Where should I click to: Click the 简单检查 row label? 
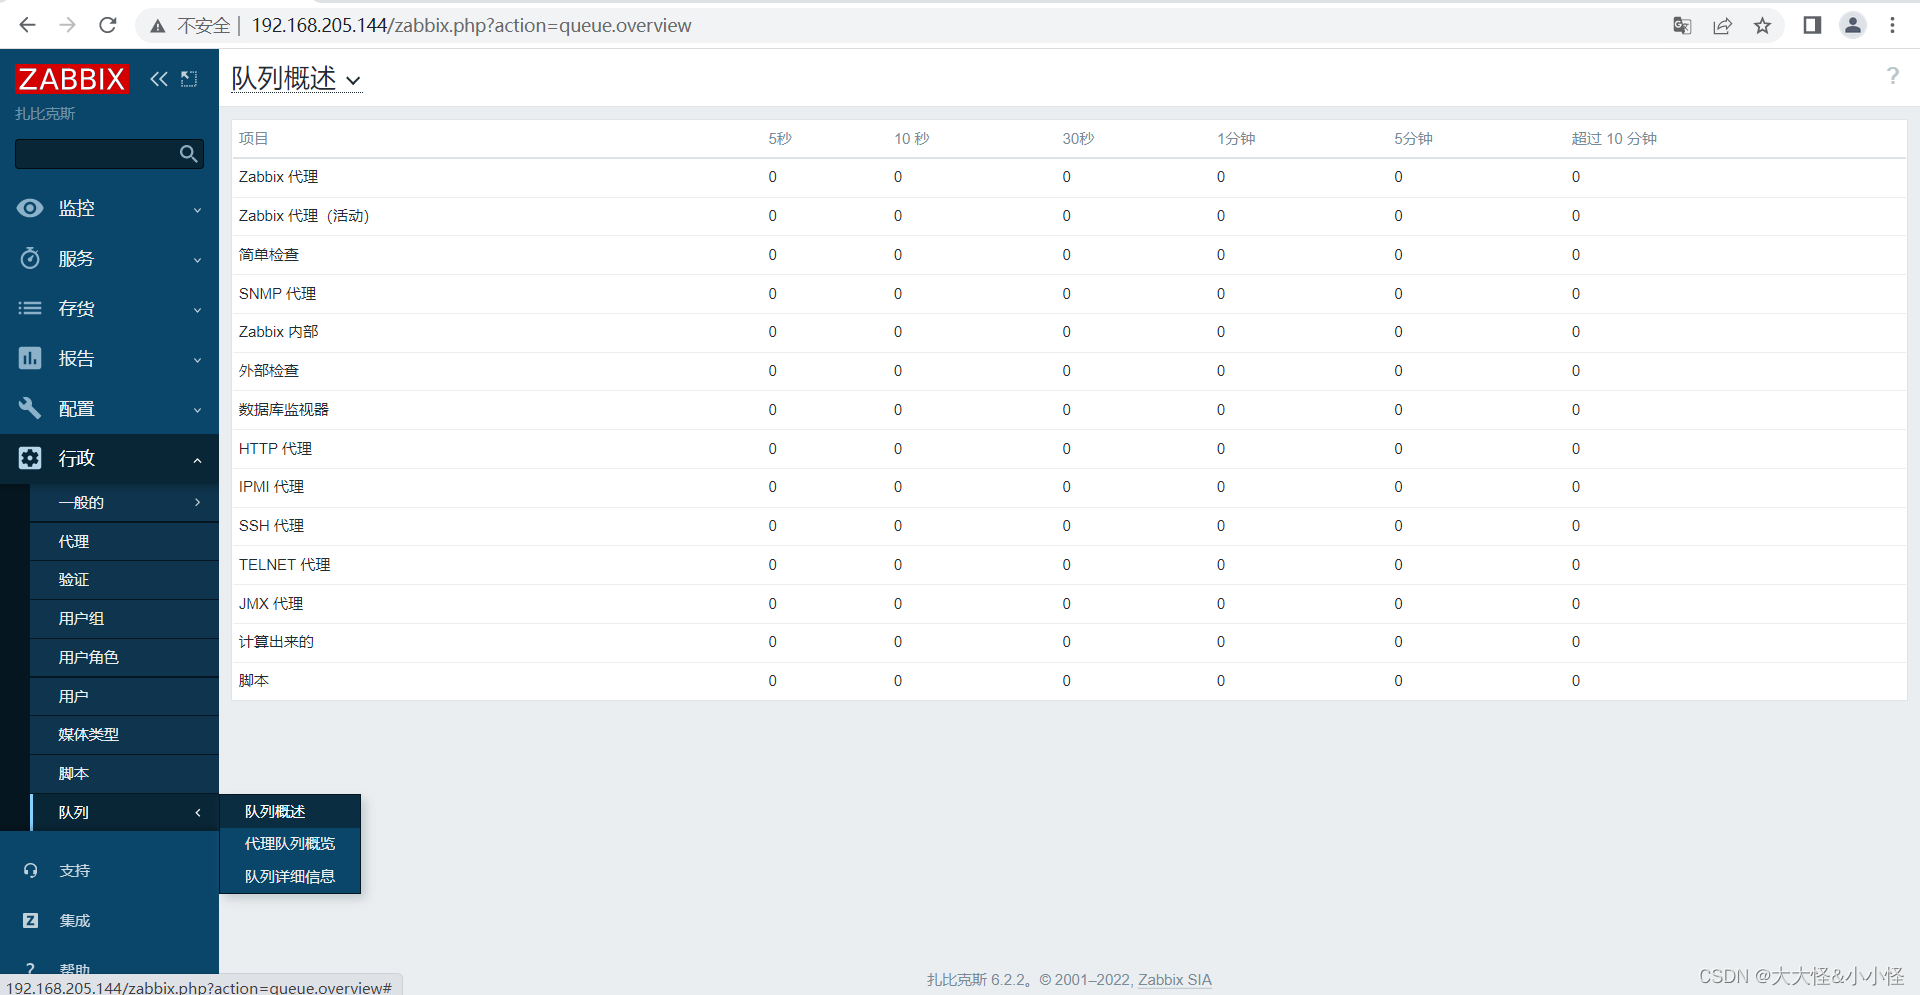[x=269, y=255]
